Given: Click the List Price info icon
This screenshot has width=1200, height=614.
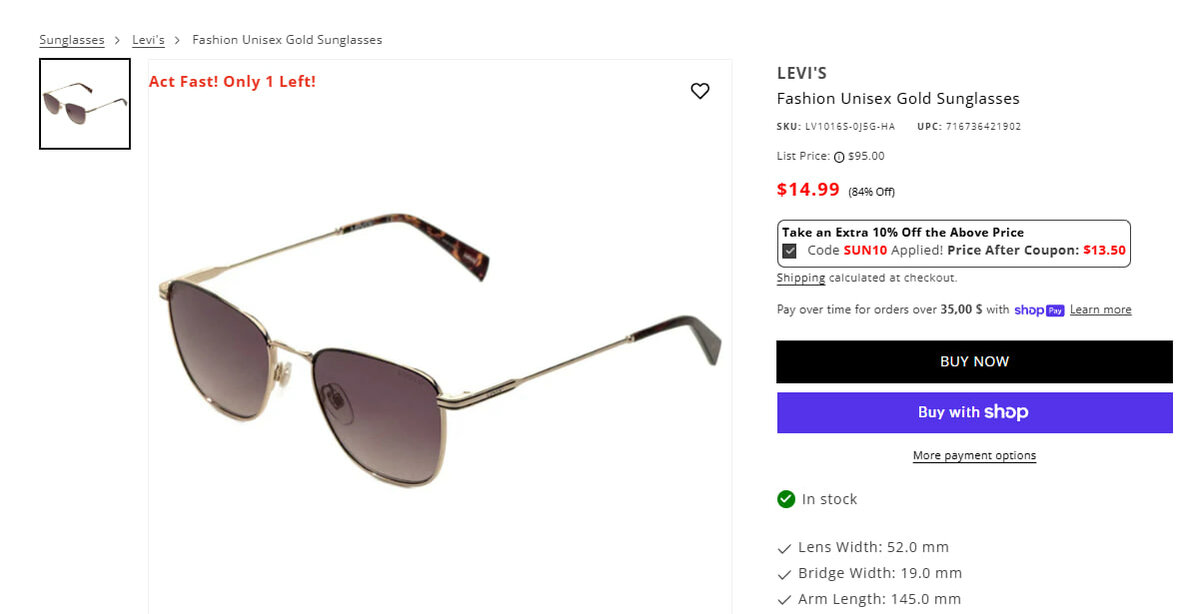Looking at the screenshot, I should pos(839,157).
